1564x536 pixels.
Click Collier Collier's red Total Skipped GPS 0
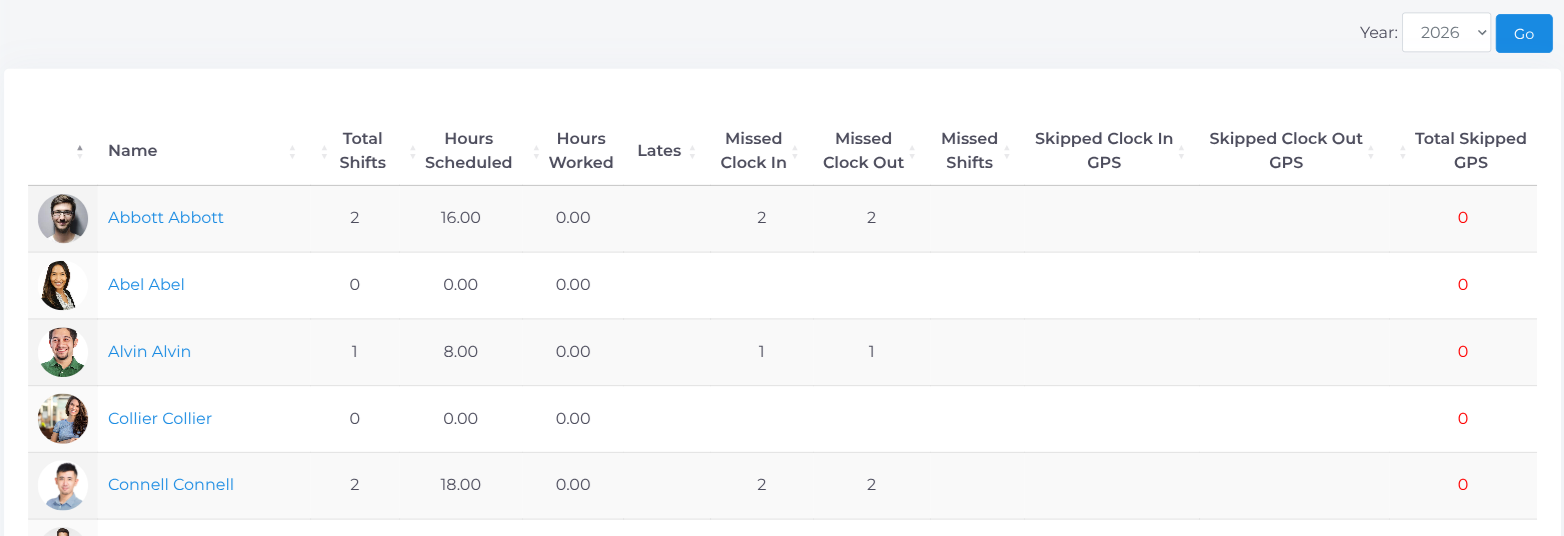[1462, 418]
